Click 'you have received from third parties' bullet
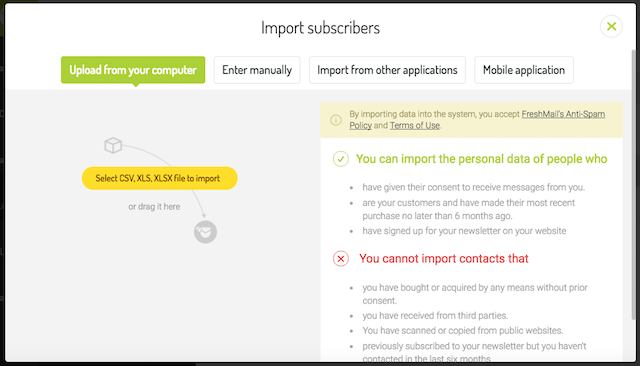Image resolution: width=640 pixels, height=366 pixels. pyautogui.click(x=435, y=316)
